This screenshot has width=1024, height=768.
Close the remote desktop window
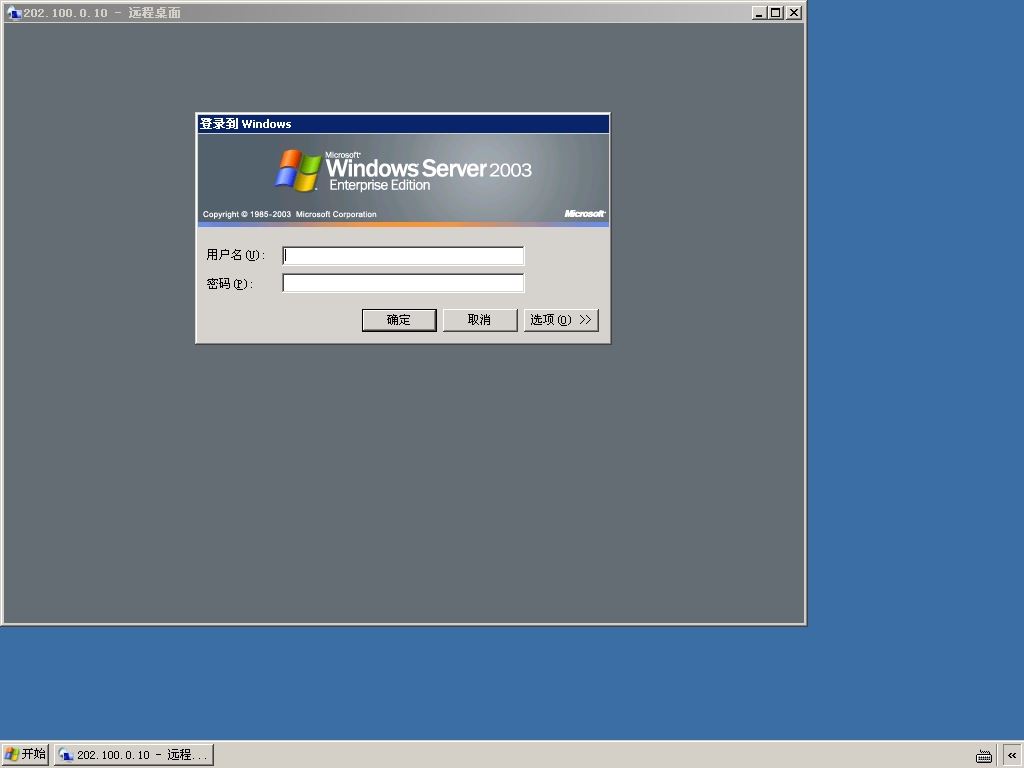(793, 12)
